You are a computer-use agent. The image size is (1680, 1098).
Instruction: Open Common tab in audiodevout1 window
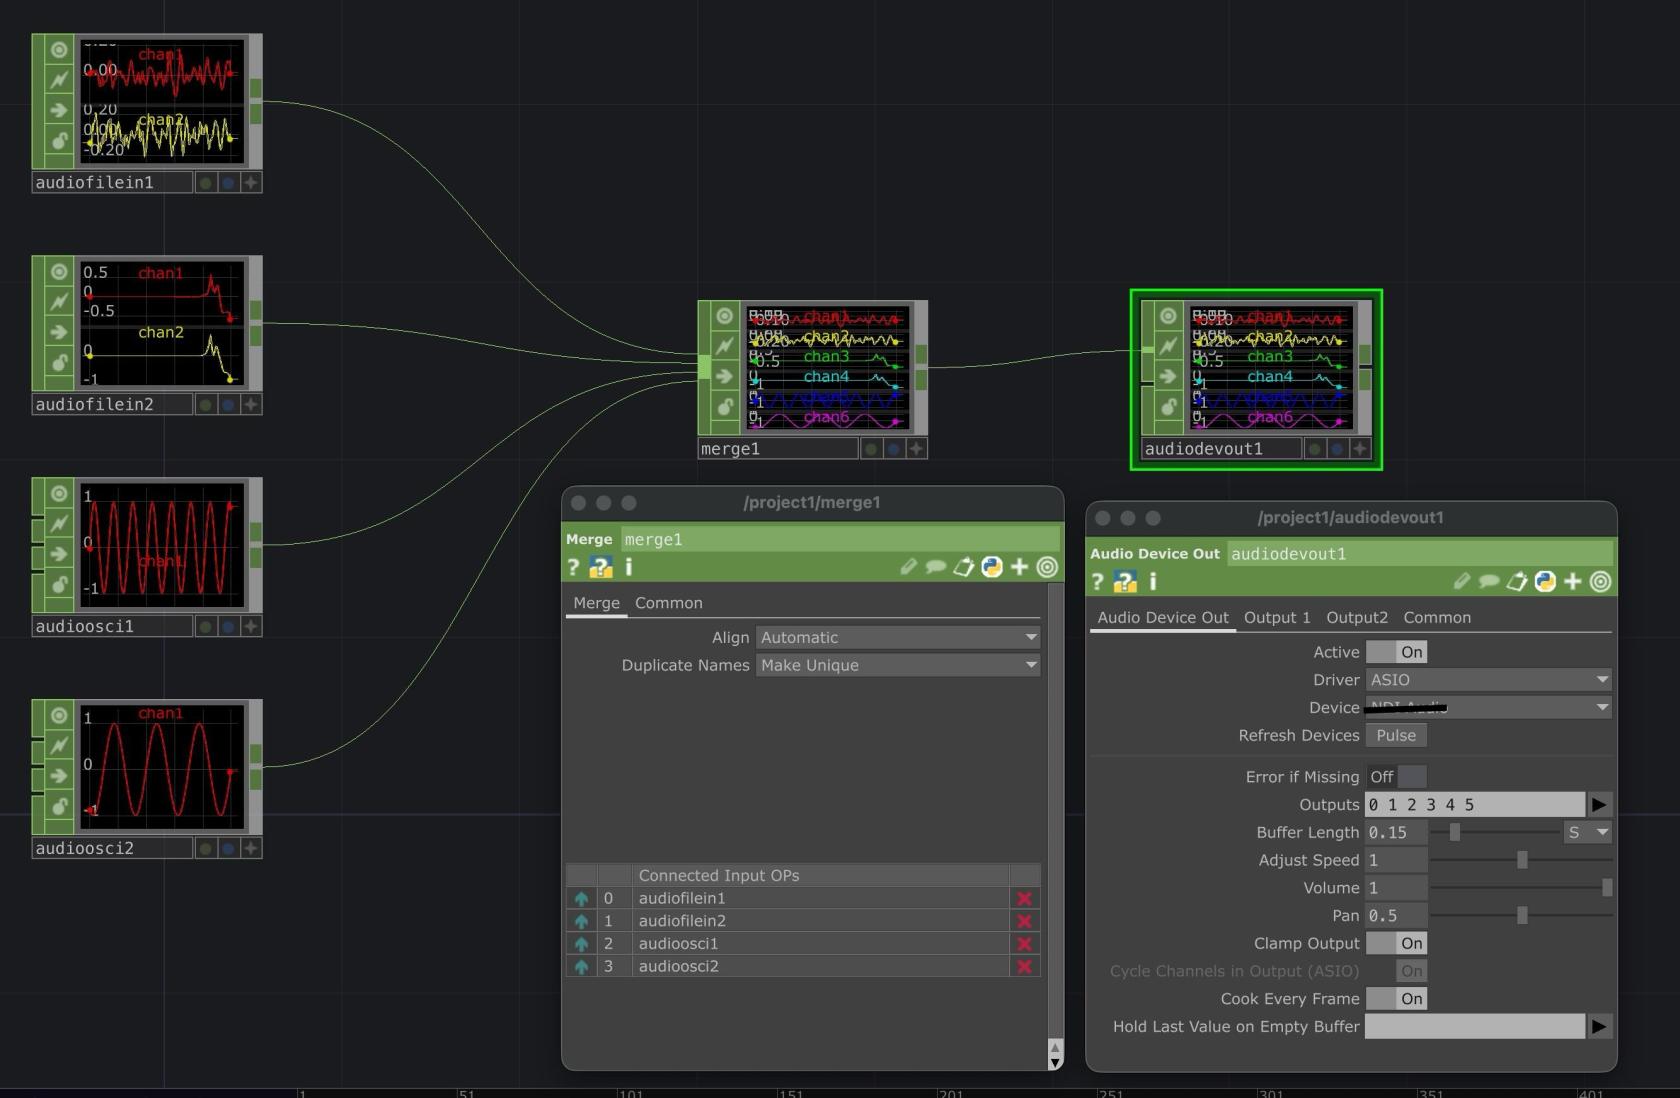(1437, 618)
